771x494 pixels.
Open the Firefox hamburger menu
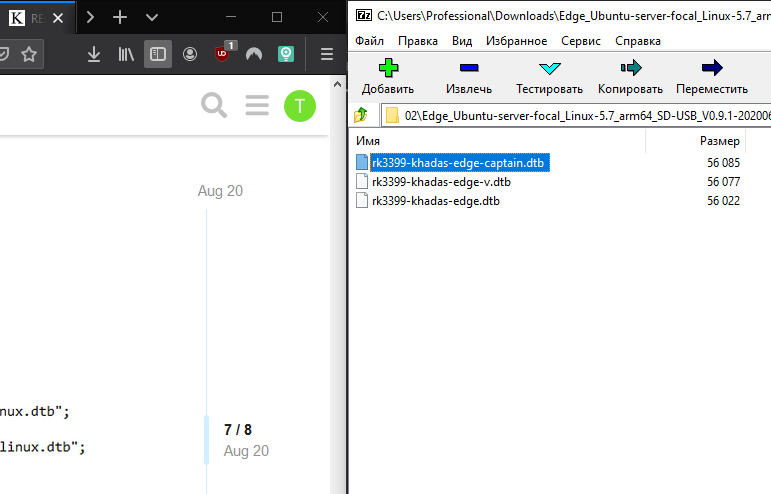(327, 54)
